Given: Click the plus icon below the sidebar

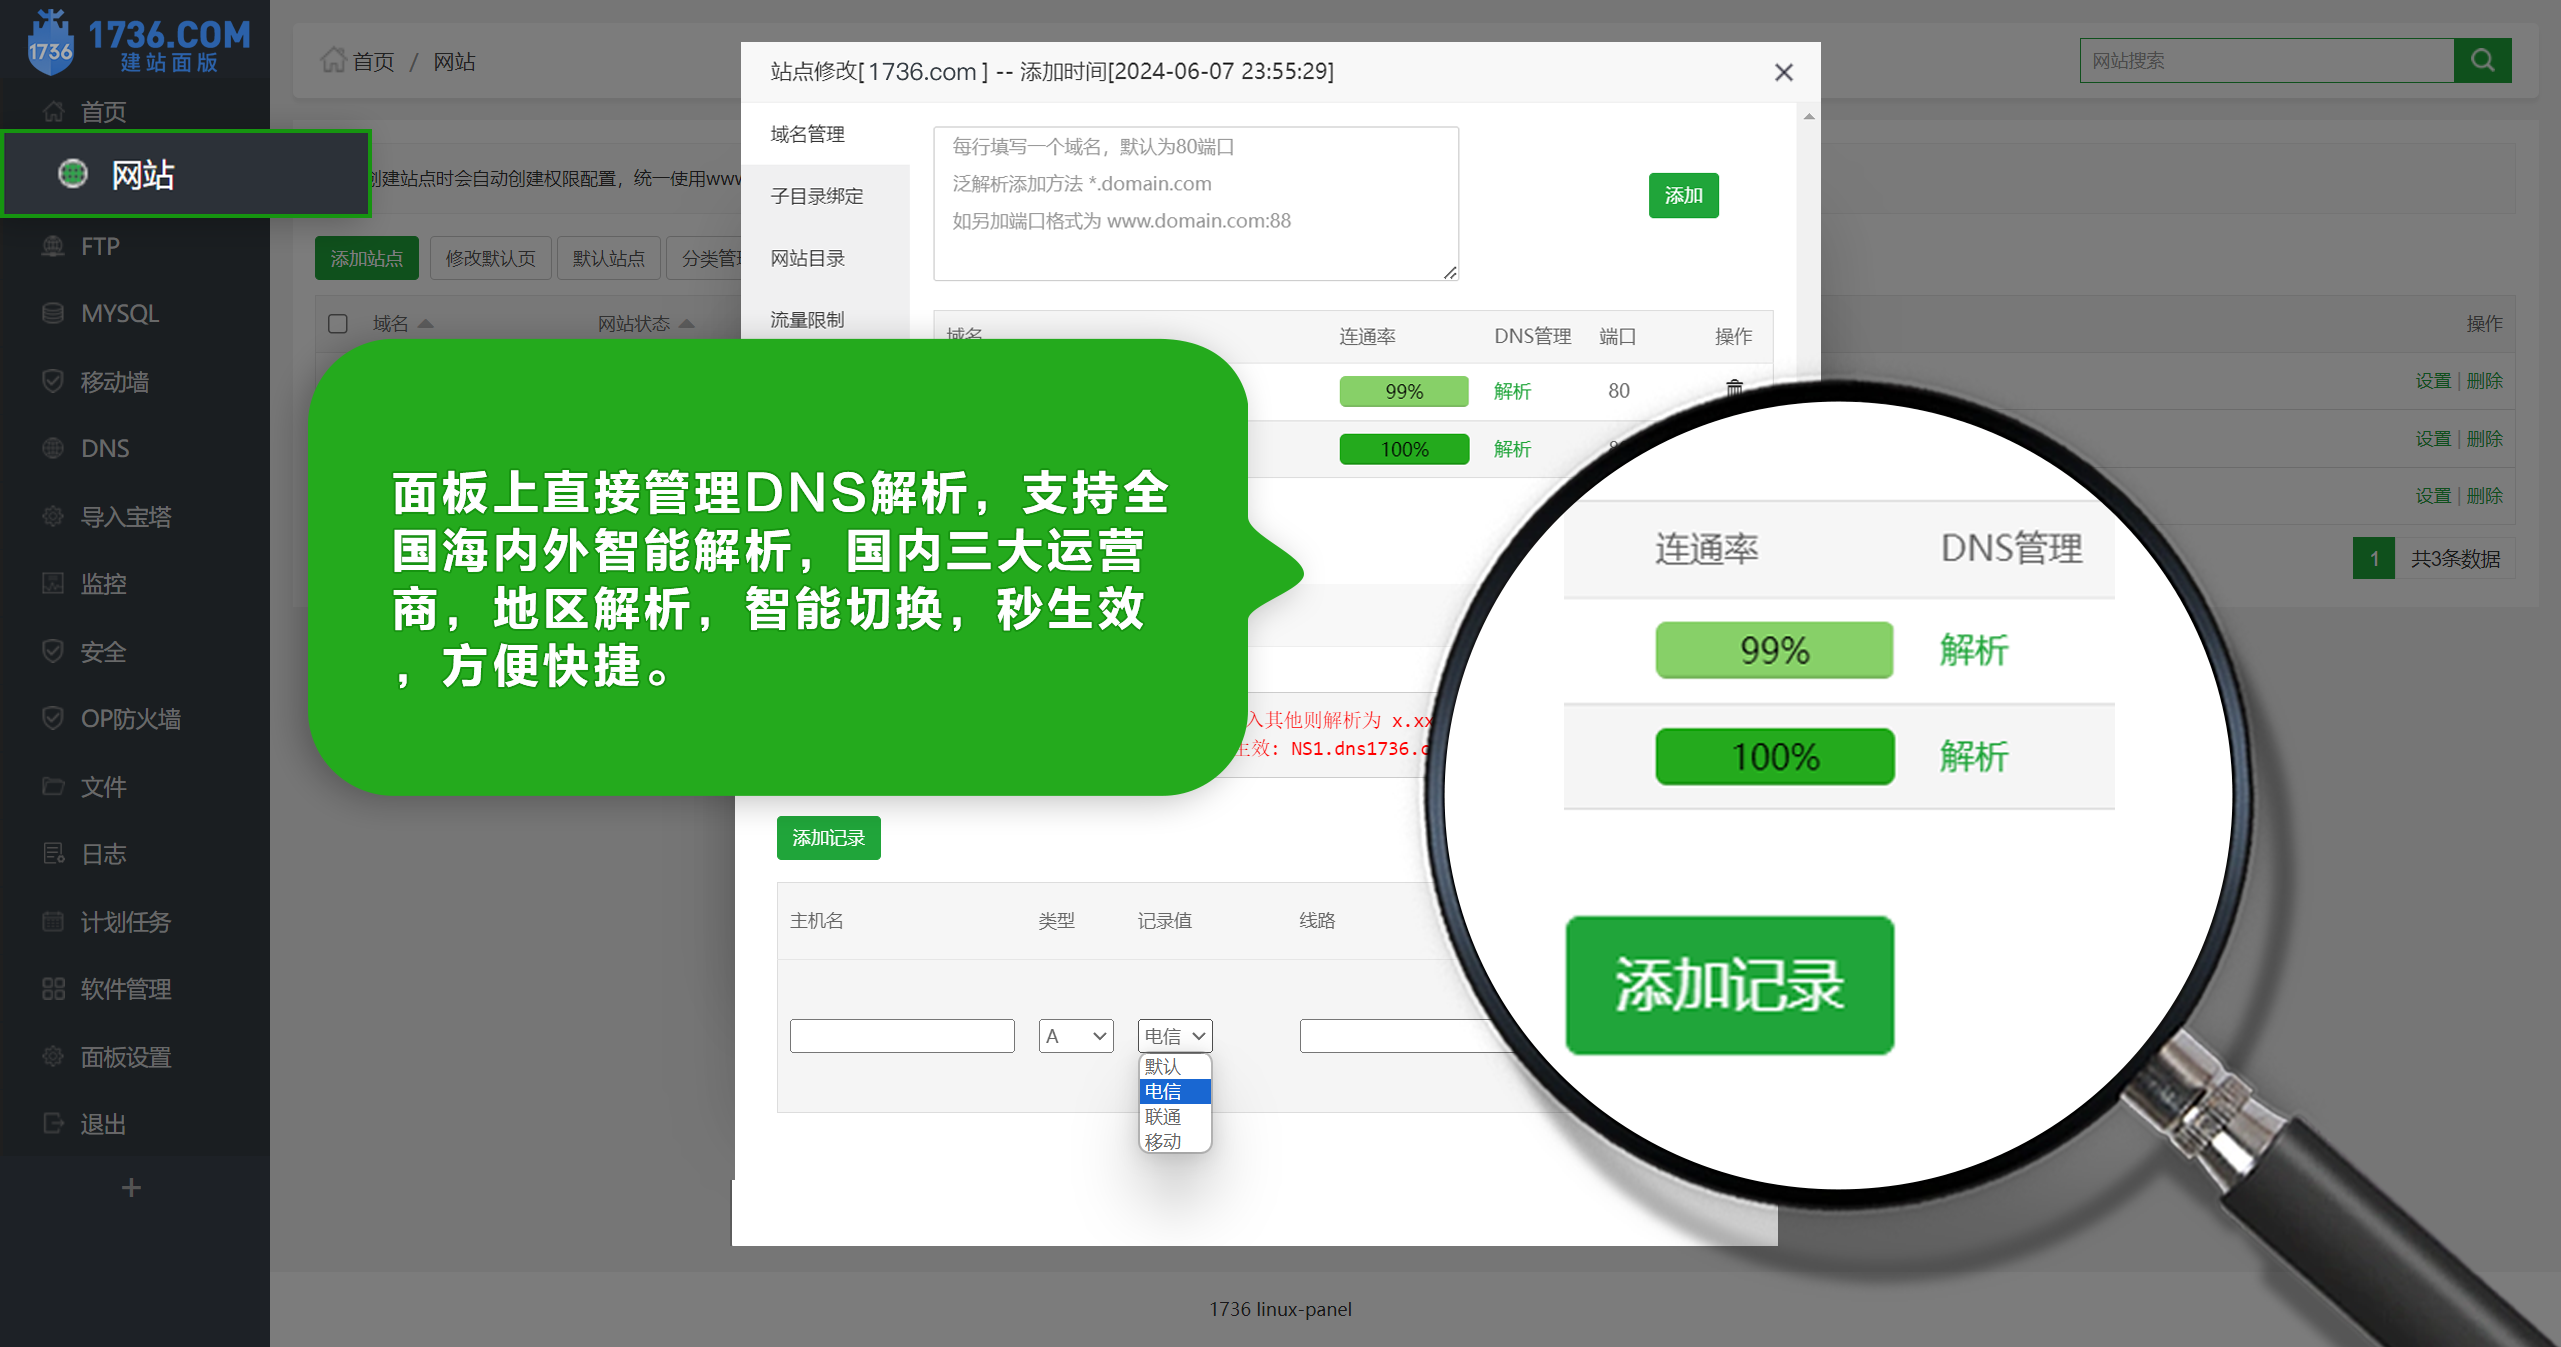Looking at the screenshot, I should point(131,1187).
